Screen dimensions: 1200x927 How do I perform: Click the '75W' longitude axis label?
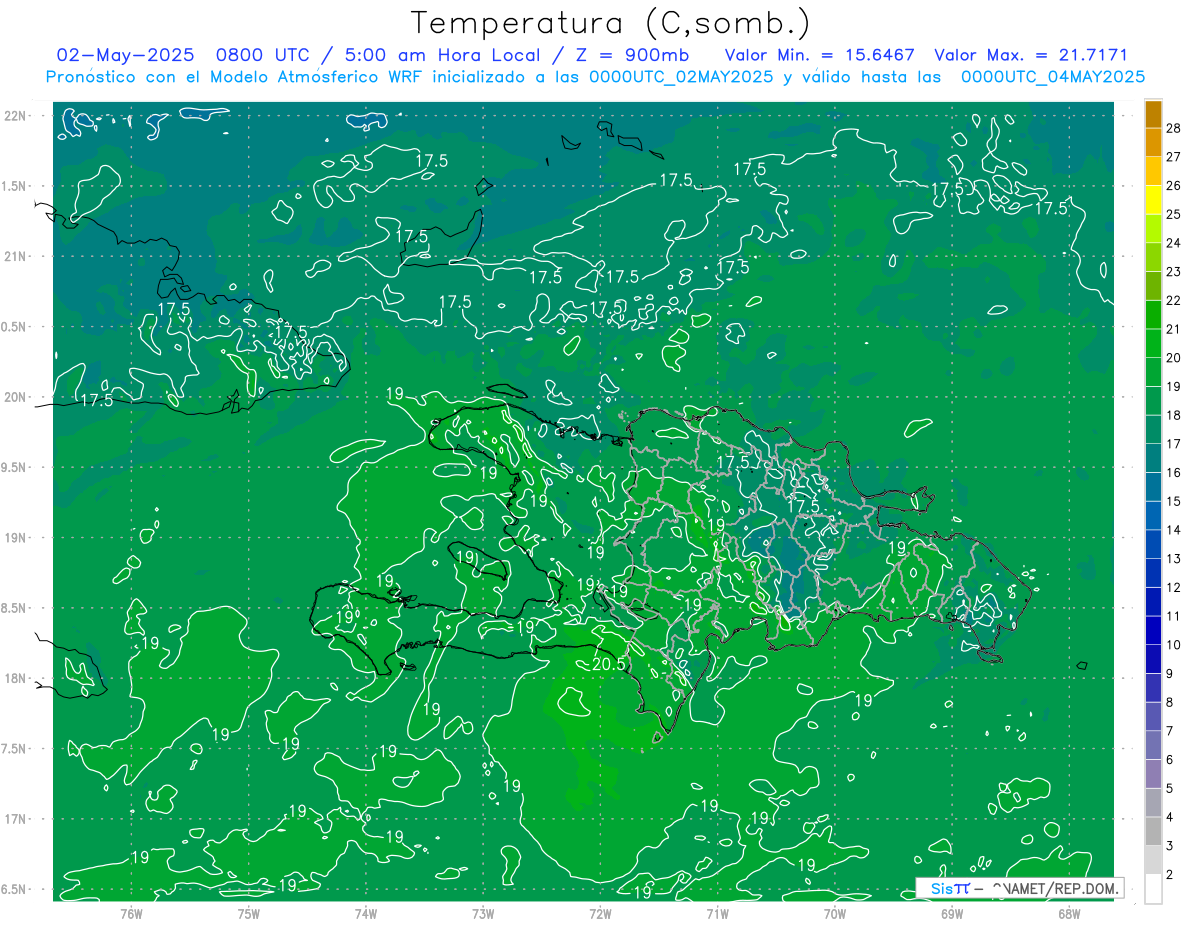(x=248, y=913)
